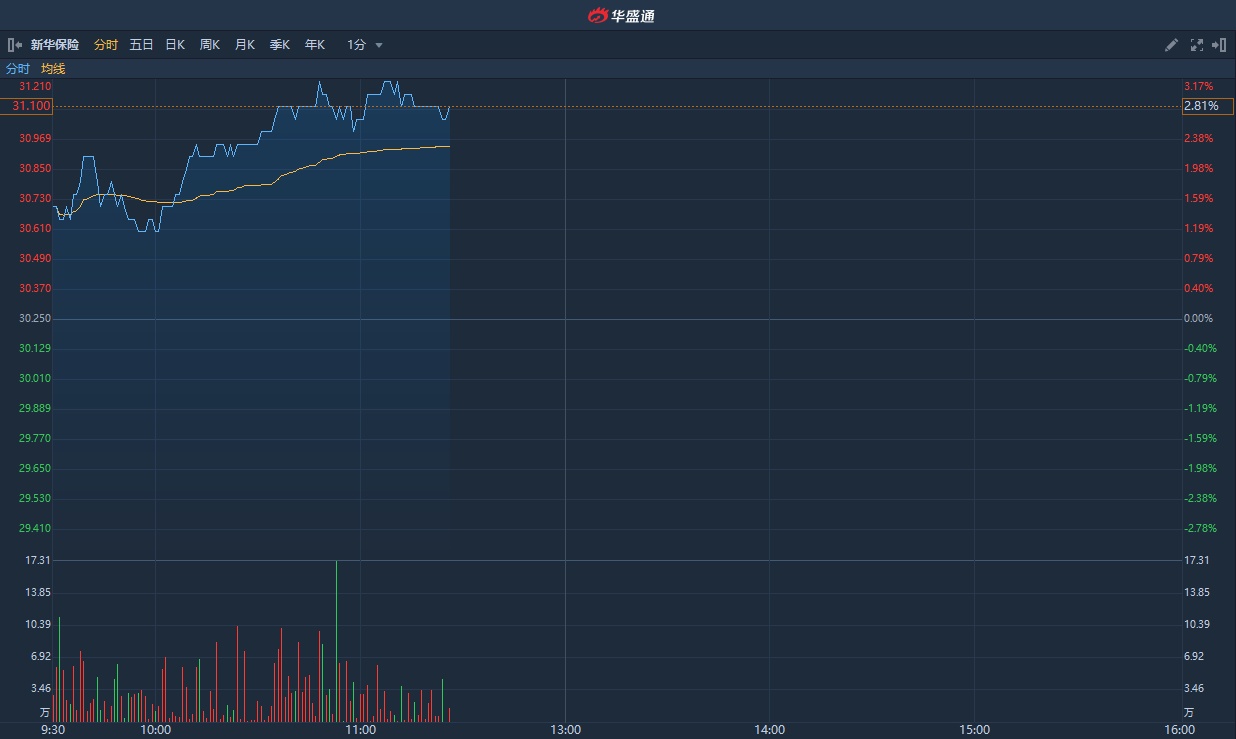Expand chart to fullscreen
The height and width of the screenshot is (739, 1236).
(1196, 45)
